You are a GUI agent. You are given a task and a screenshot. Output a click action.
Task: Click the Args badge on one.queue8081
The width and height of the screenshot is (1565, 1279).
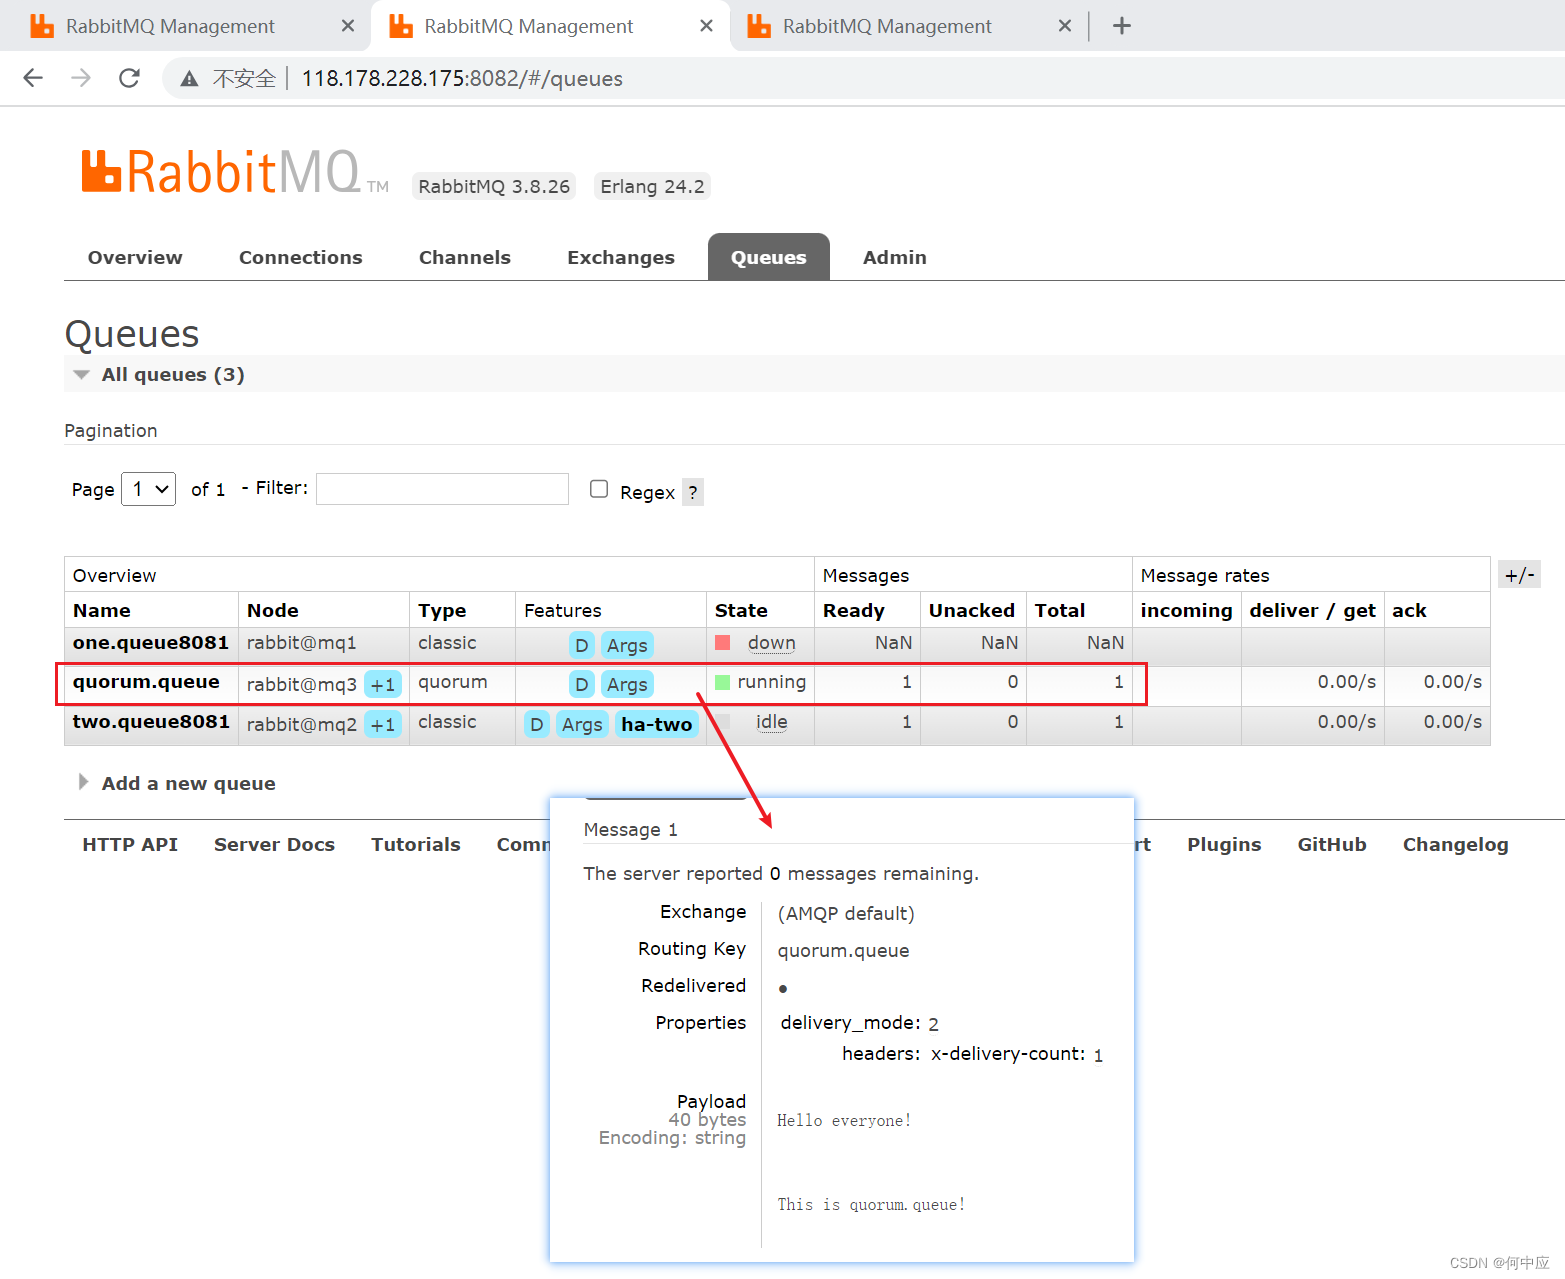[x=627, y=645]
